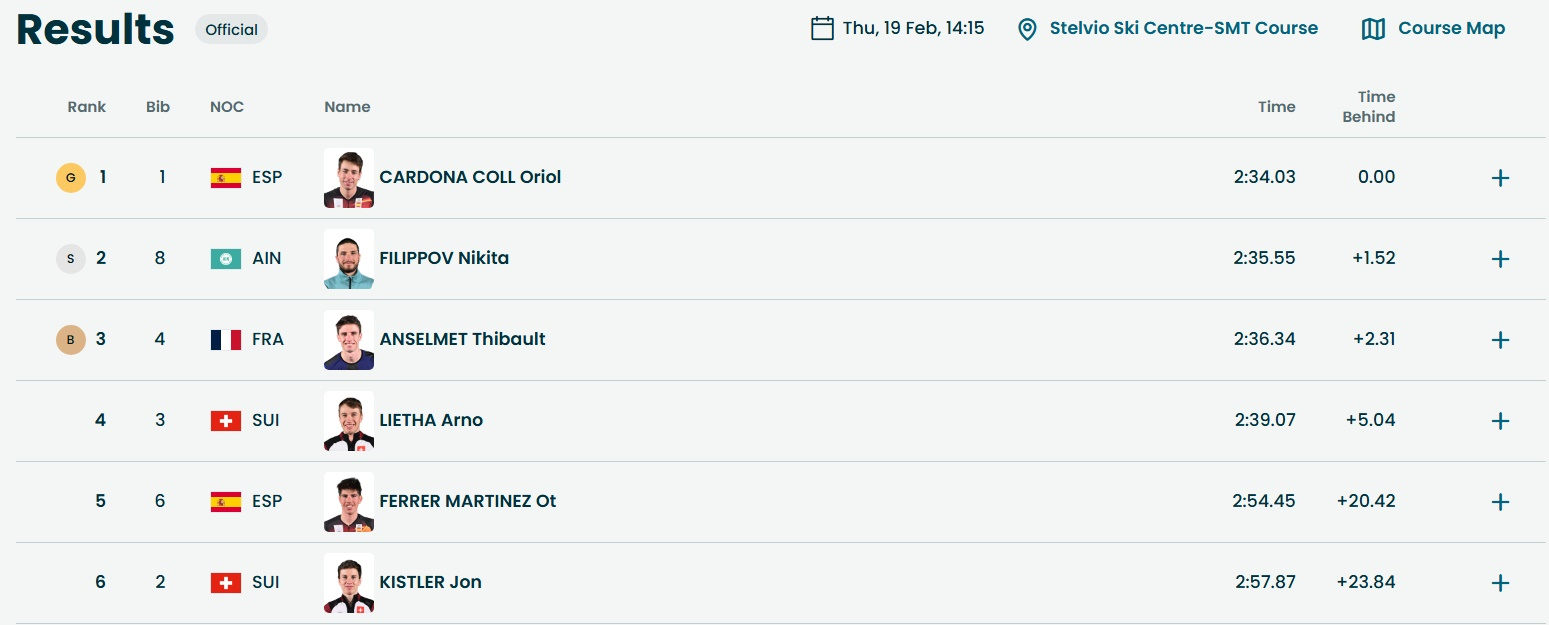Expand Filippov Nikita's result row
The image size is (1549, 625).
(1500, 259)
